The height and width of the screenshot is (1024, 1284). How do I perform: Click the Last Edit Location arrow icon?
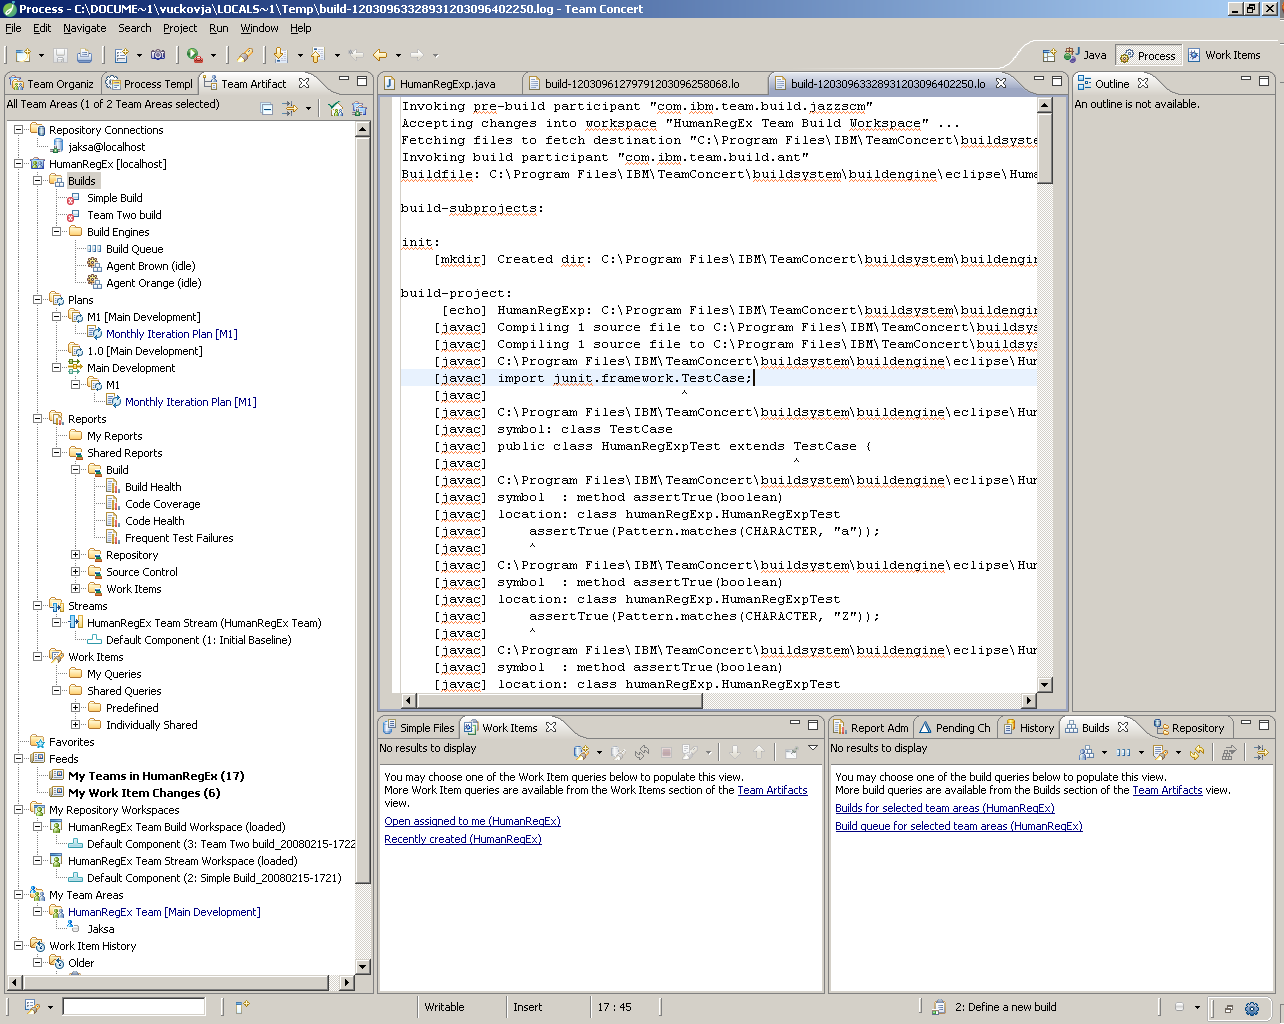pos(356,55)
